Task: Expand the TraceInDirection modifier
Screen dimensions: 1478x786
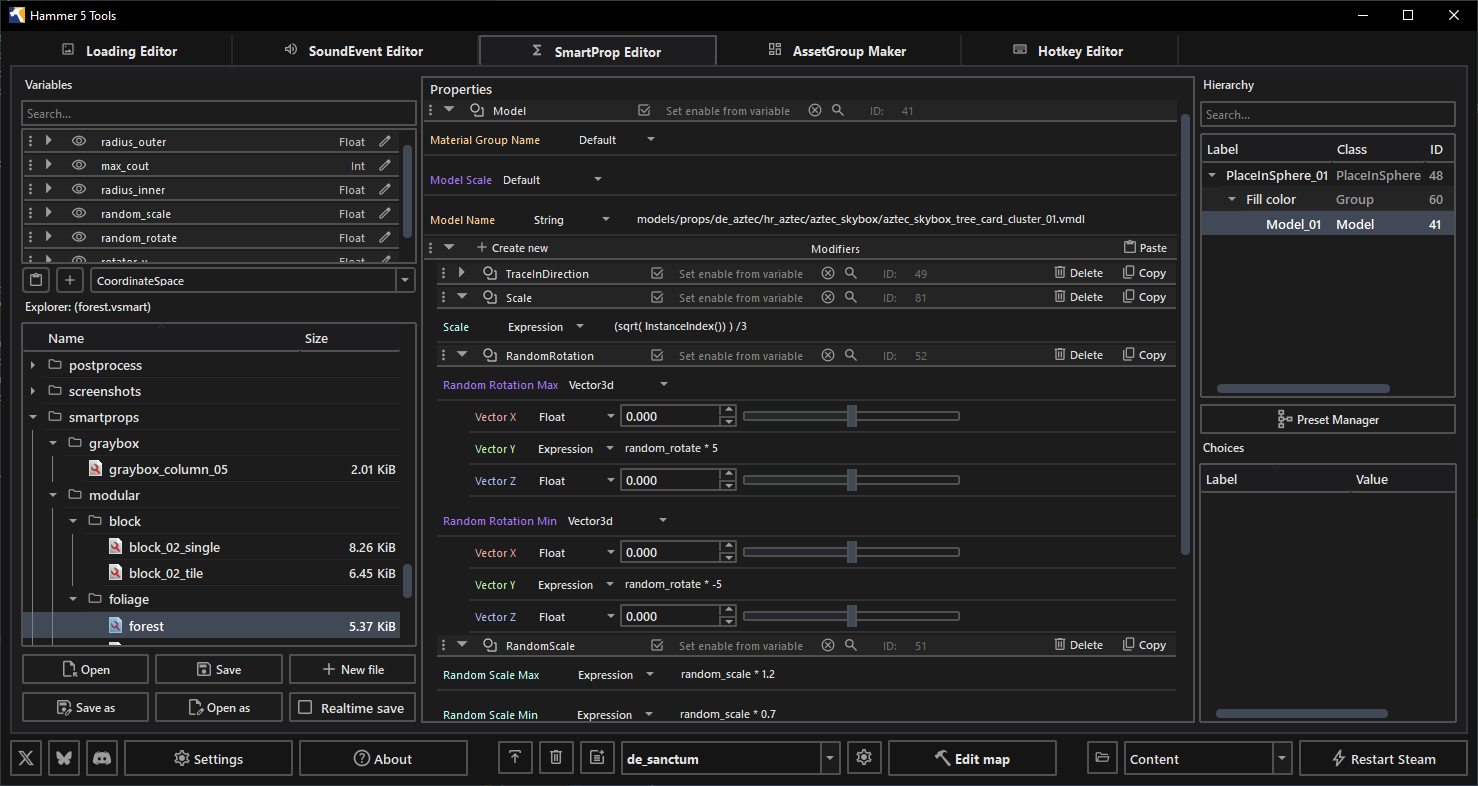Action: [462, 273]
